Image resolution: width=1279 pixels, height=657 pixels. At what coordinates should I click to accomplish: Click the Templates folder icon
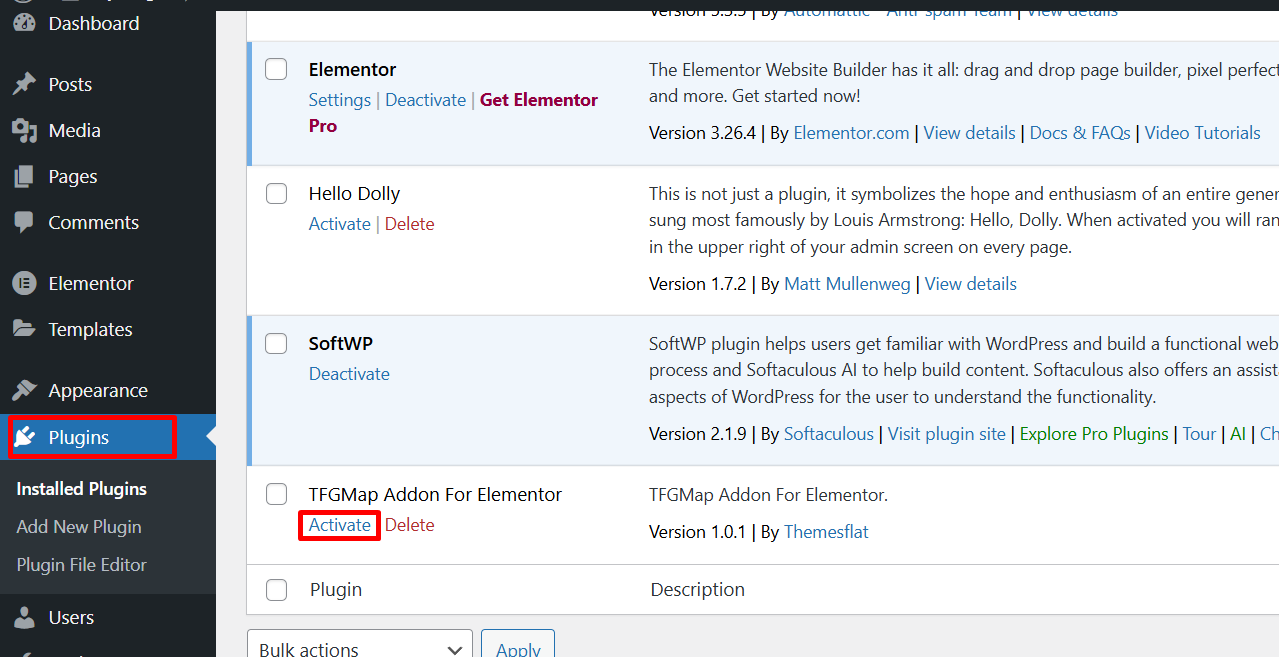pyautogui.click(x=24, y=329)
